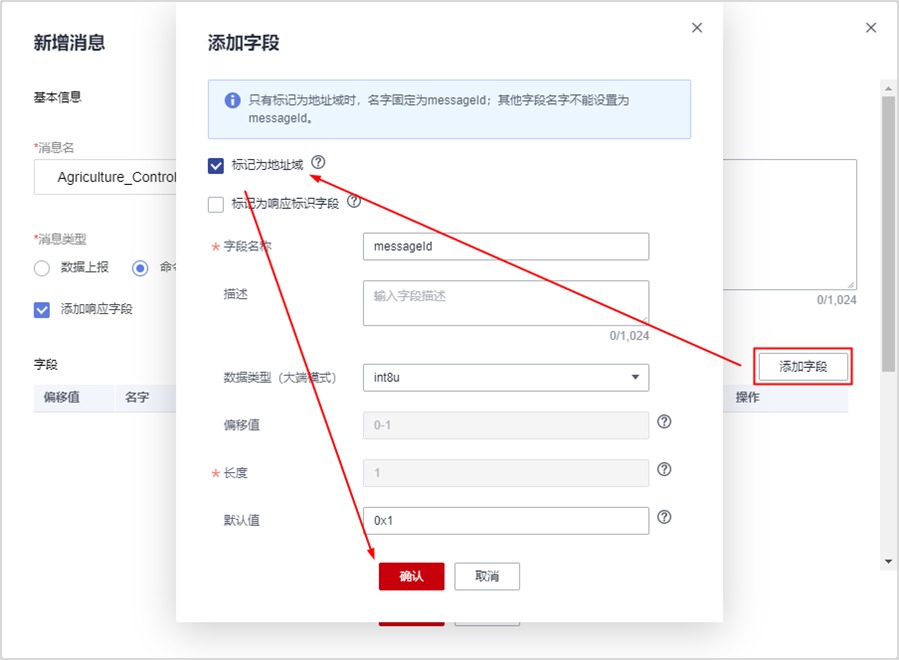Click the scrollbar down arrow on right

(x=888, y=562)
